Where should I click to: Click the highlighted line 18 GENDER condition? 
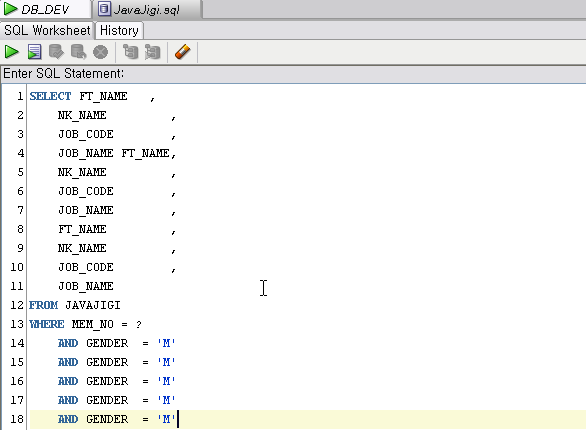coord(117,419)
